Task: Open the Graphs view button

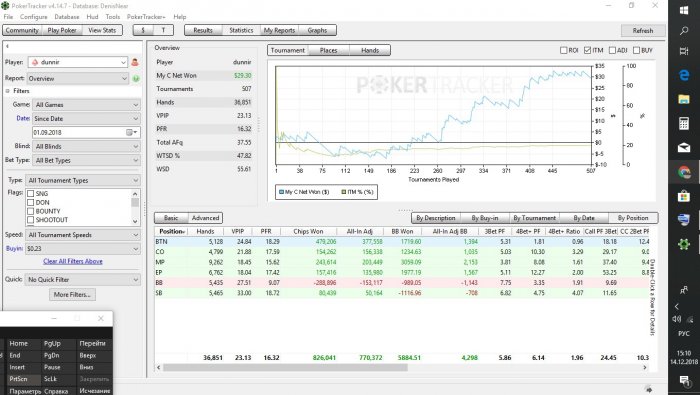Action: pos(317,30)
